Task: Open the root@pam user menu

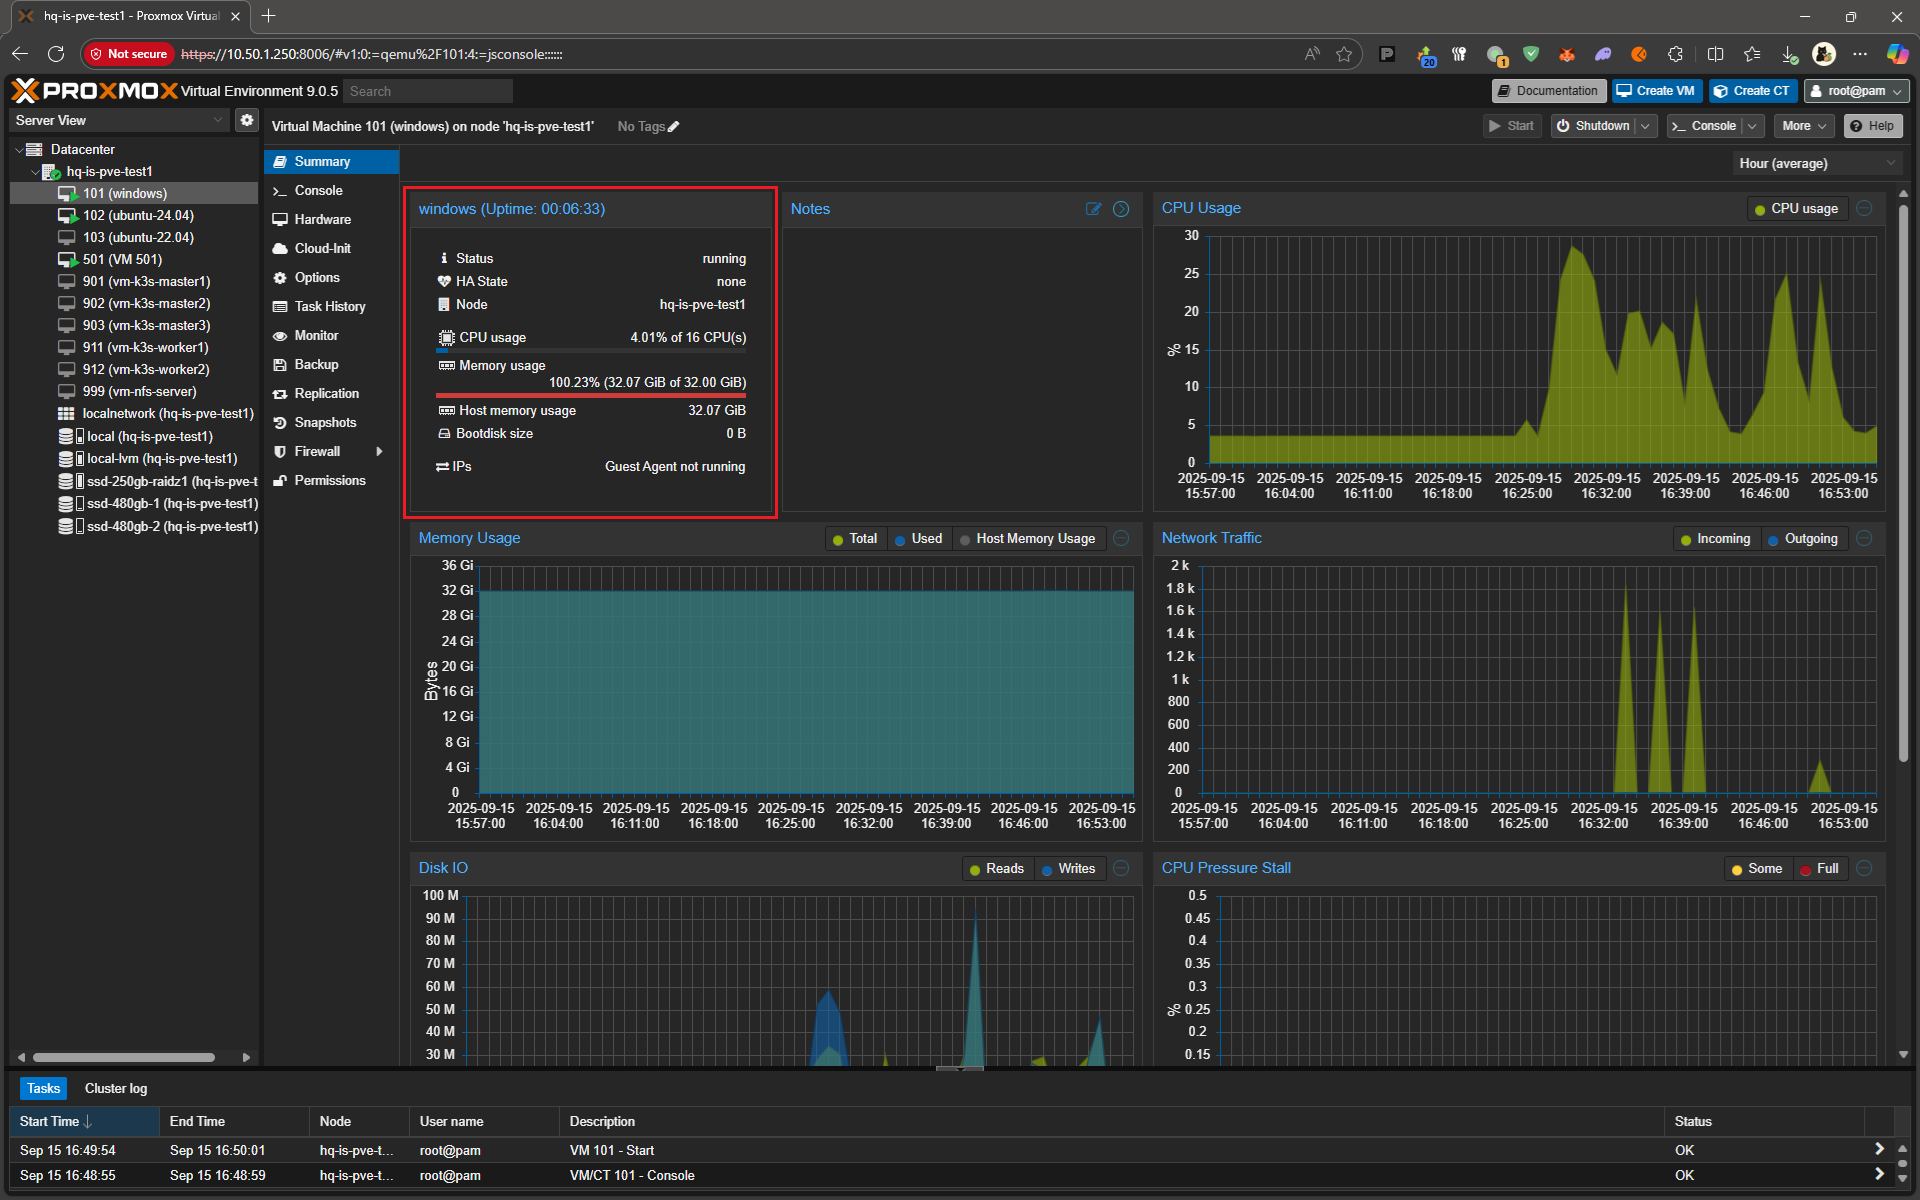Action: point(1856,91)
